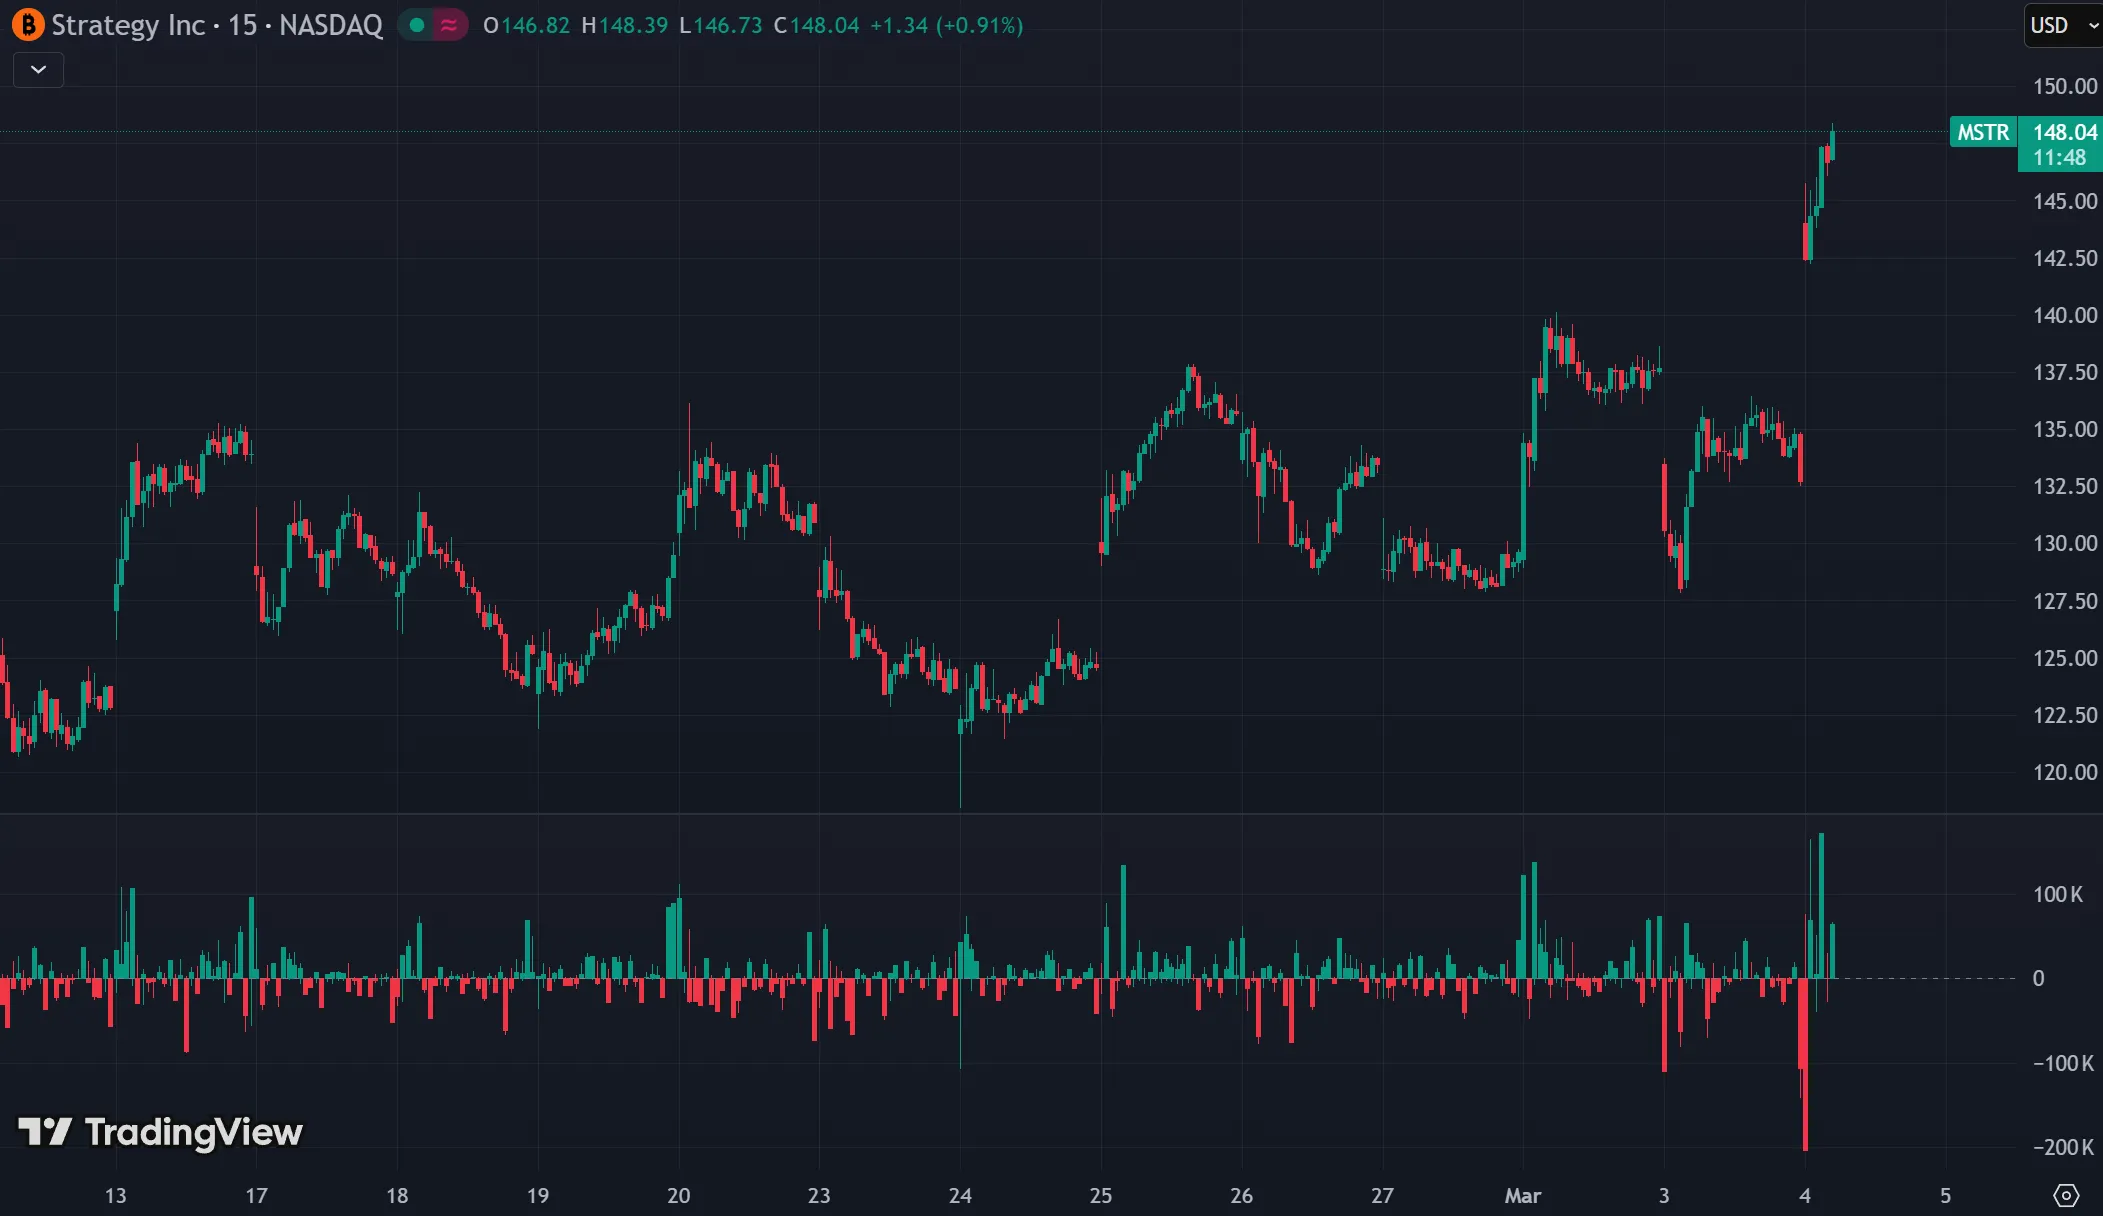Click the MSTR symbol label on price axis
Viewport: 2103px width, 1216px height.
tap(1982, 132)
